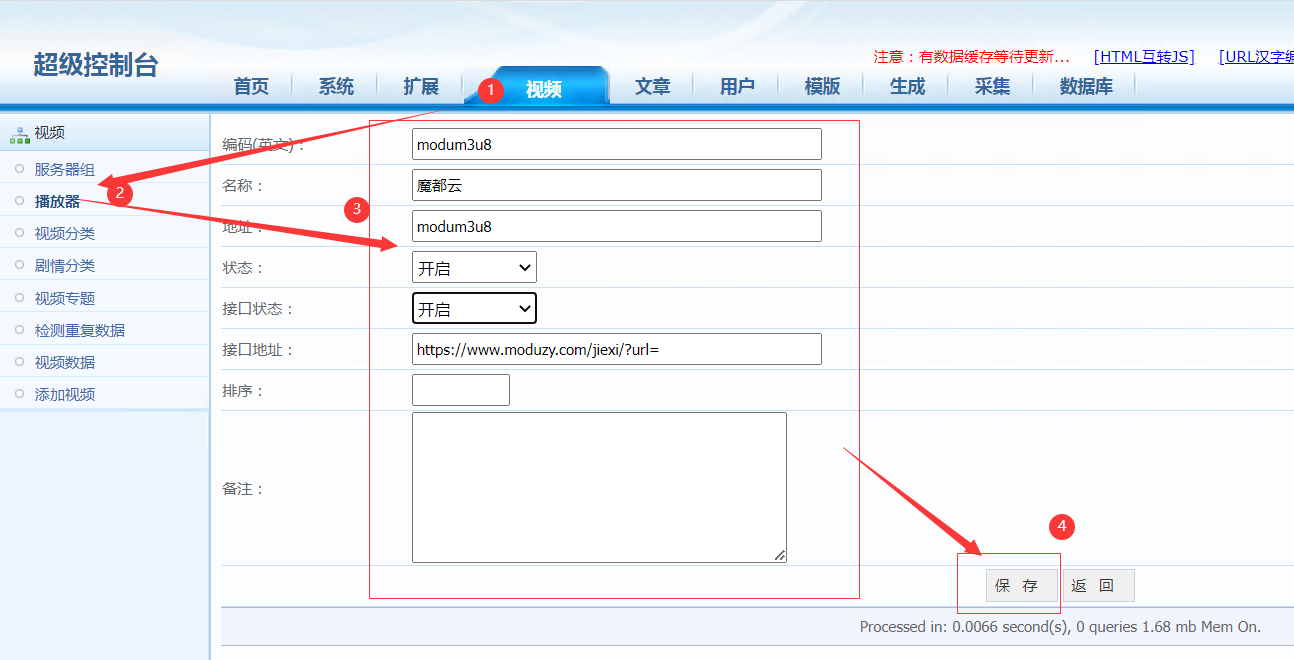Image resolution: width=1294 pixels, height=660 pixels.
Task: Click the 视频 tree icon in sidebar header
Action: tap(20, 133)
